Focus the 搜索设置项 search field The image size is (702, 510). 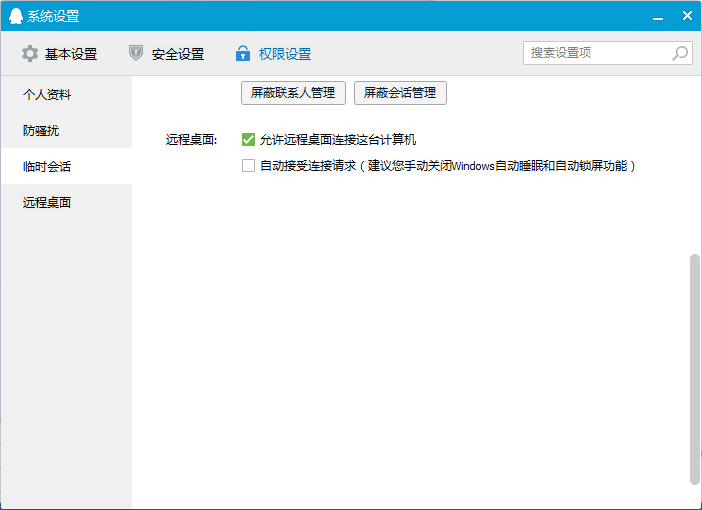click(x=597, y=53)
